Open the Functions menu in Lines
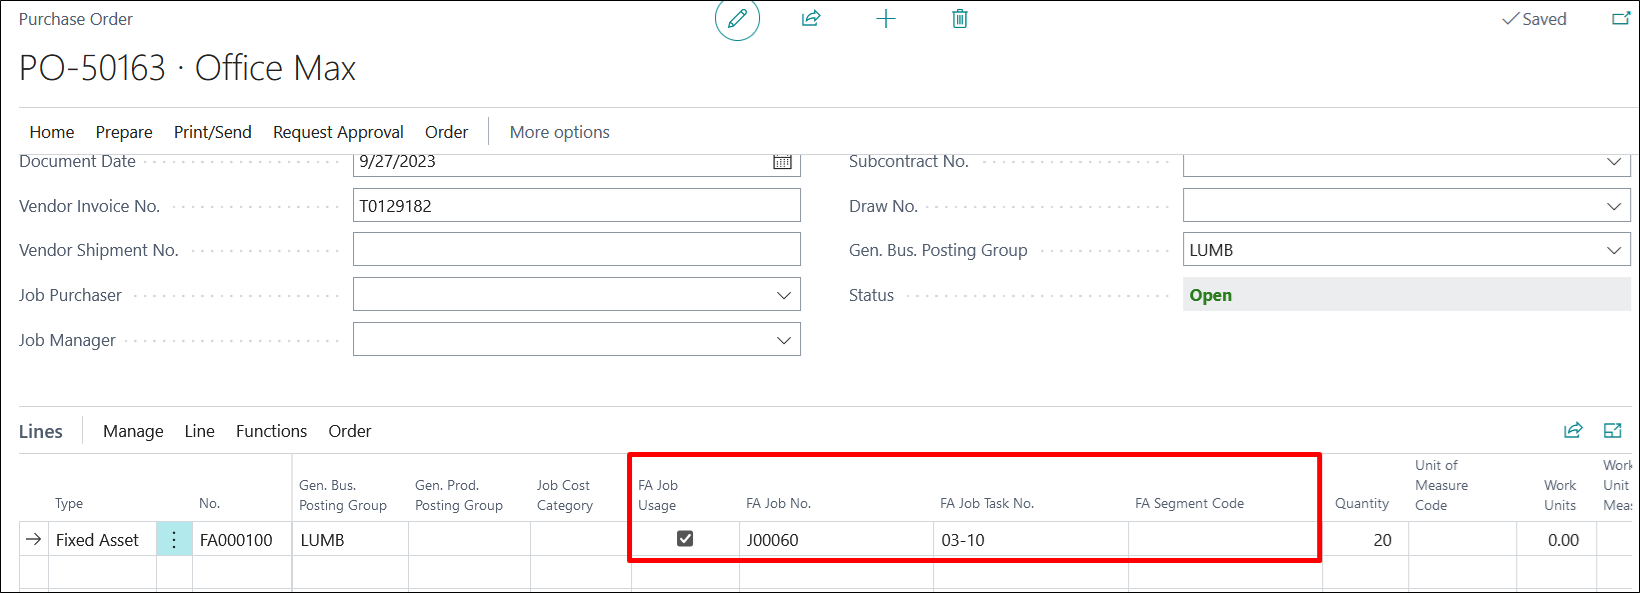This screenshot has width=1640, height=593. click(271, 431)
